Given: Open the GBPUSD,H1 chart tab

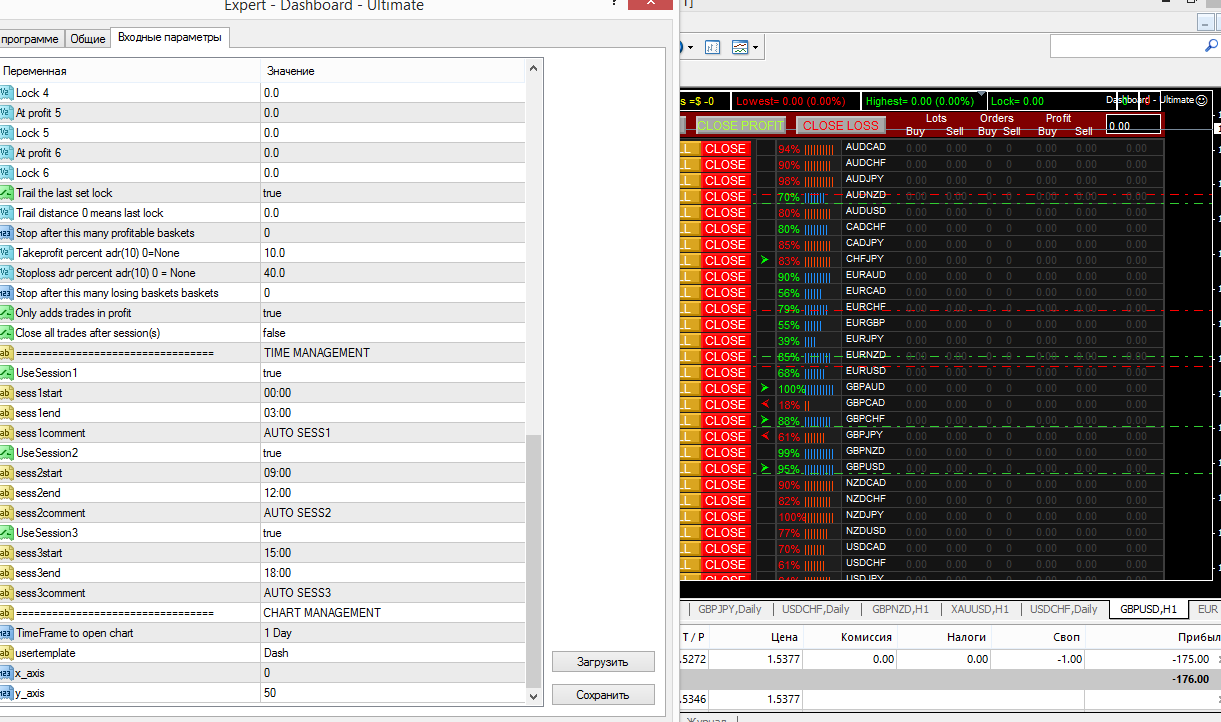Looking at the screenshot, I should [x=1148, y=609].
